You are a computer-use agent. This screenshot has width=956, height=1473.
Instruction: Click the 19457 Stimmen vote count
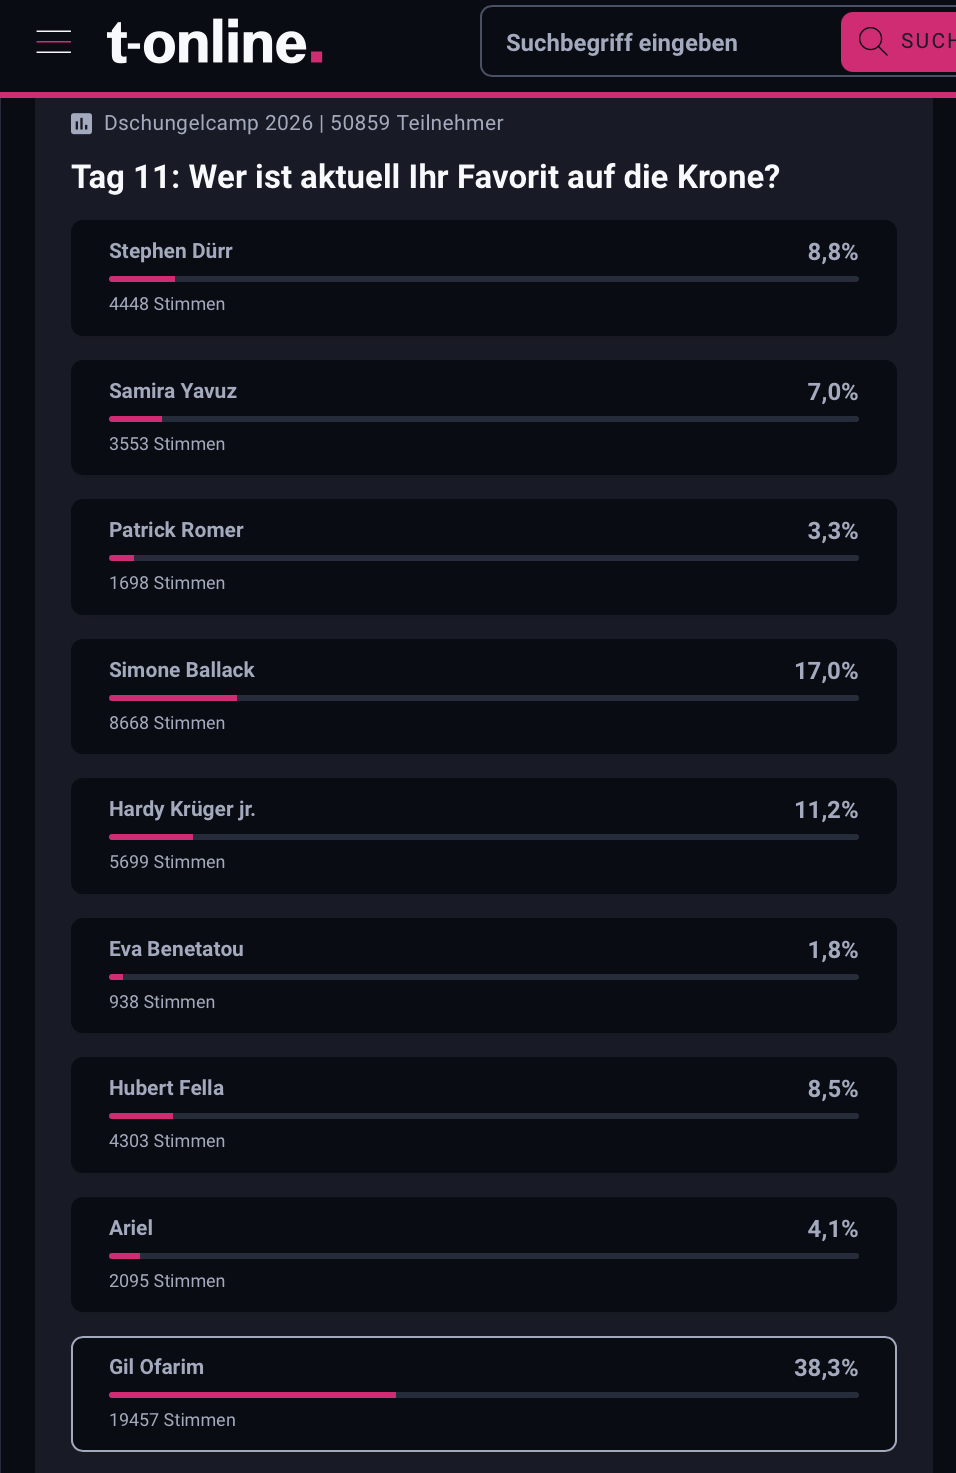[x=172, y=1420]
